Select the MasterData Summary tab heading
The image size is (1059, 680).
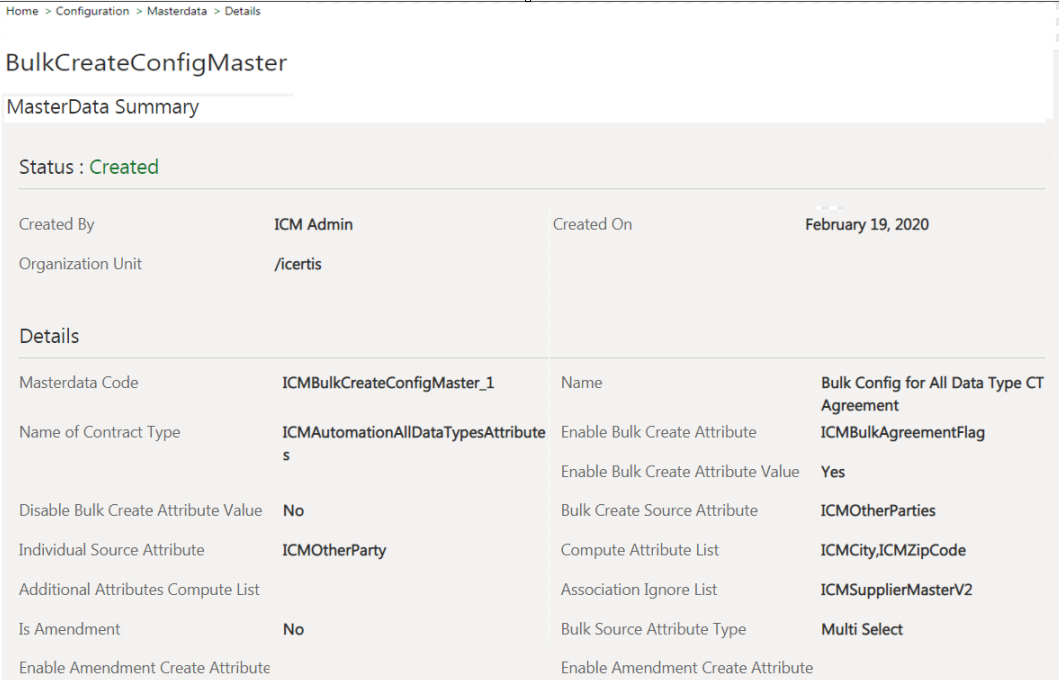click(x=103, y=107)
